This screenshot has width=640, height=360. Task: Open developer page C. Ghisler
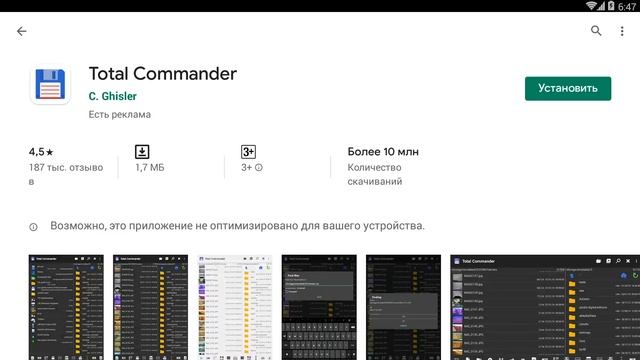tap(113, 96)
